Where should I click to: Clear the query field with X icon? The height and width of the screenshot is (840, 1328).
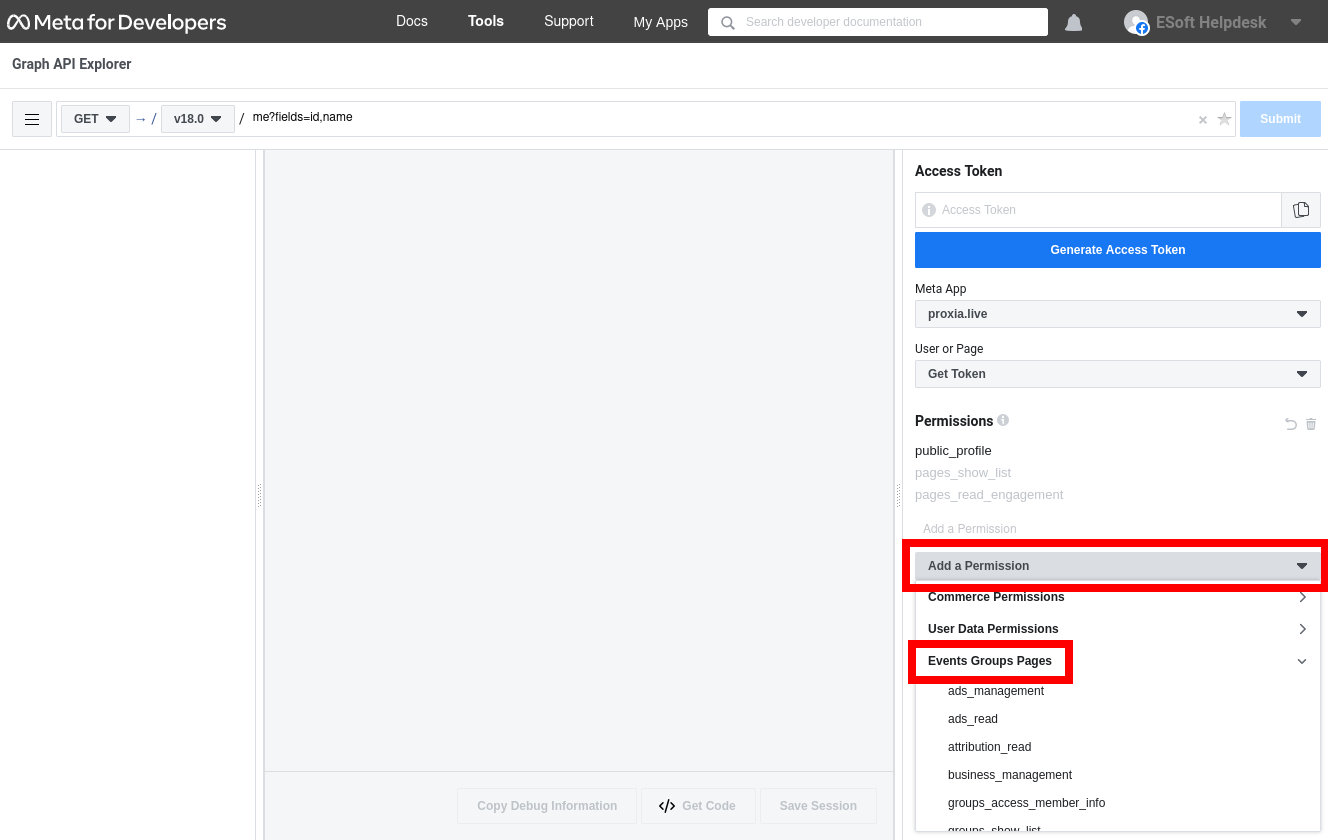point(1203,120)
